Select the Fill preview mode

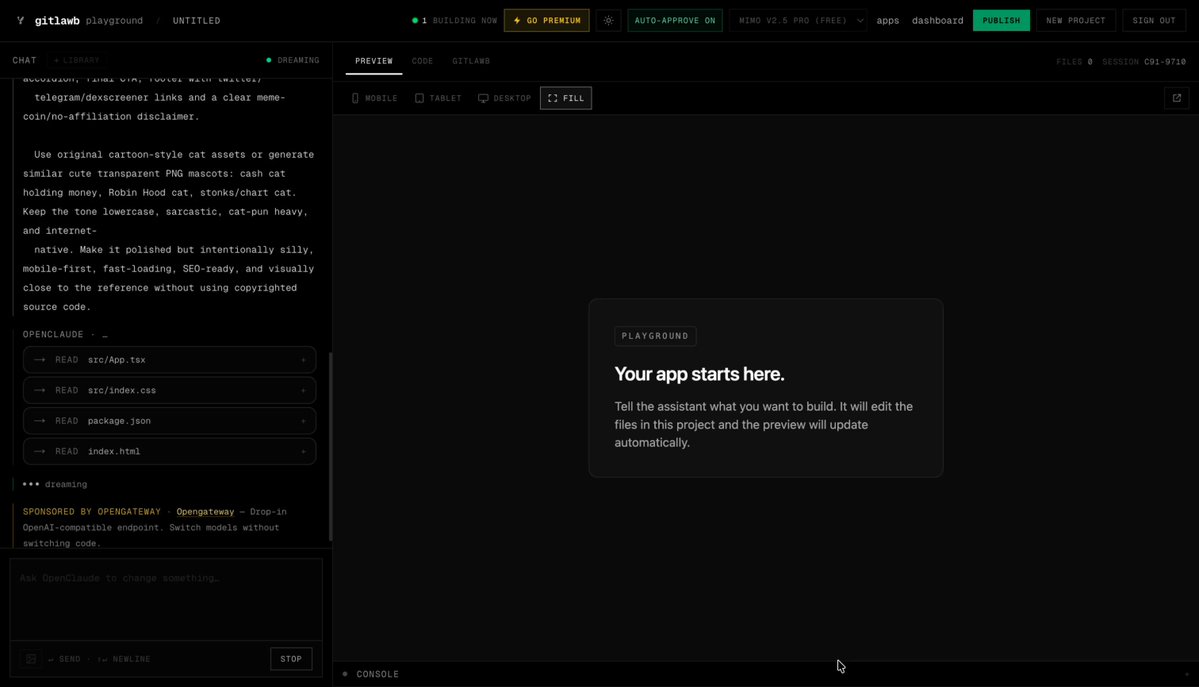point(566,98)
